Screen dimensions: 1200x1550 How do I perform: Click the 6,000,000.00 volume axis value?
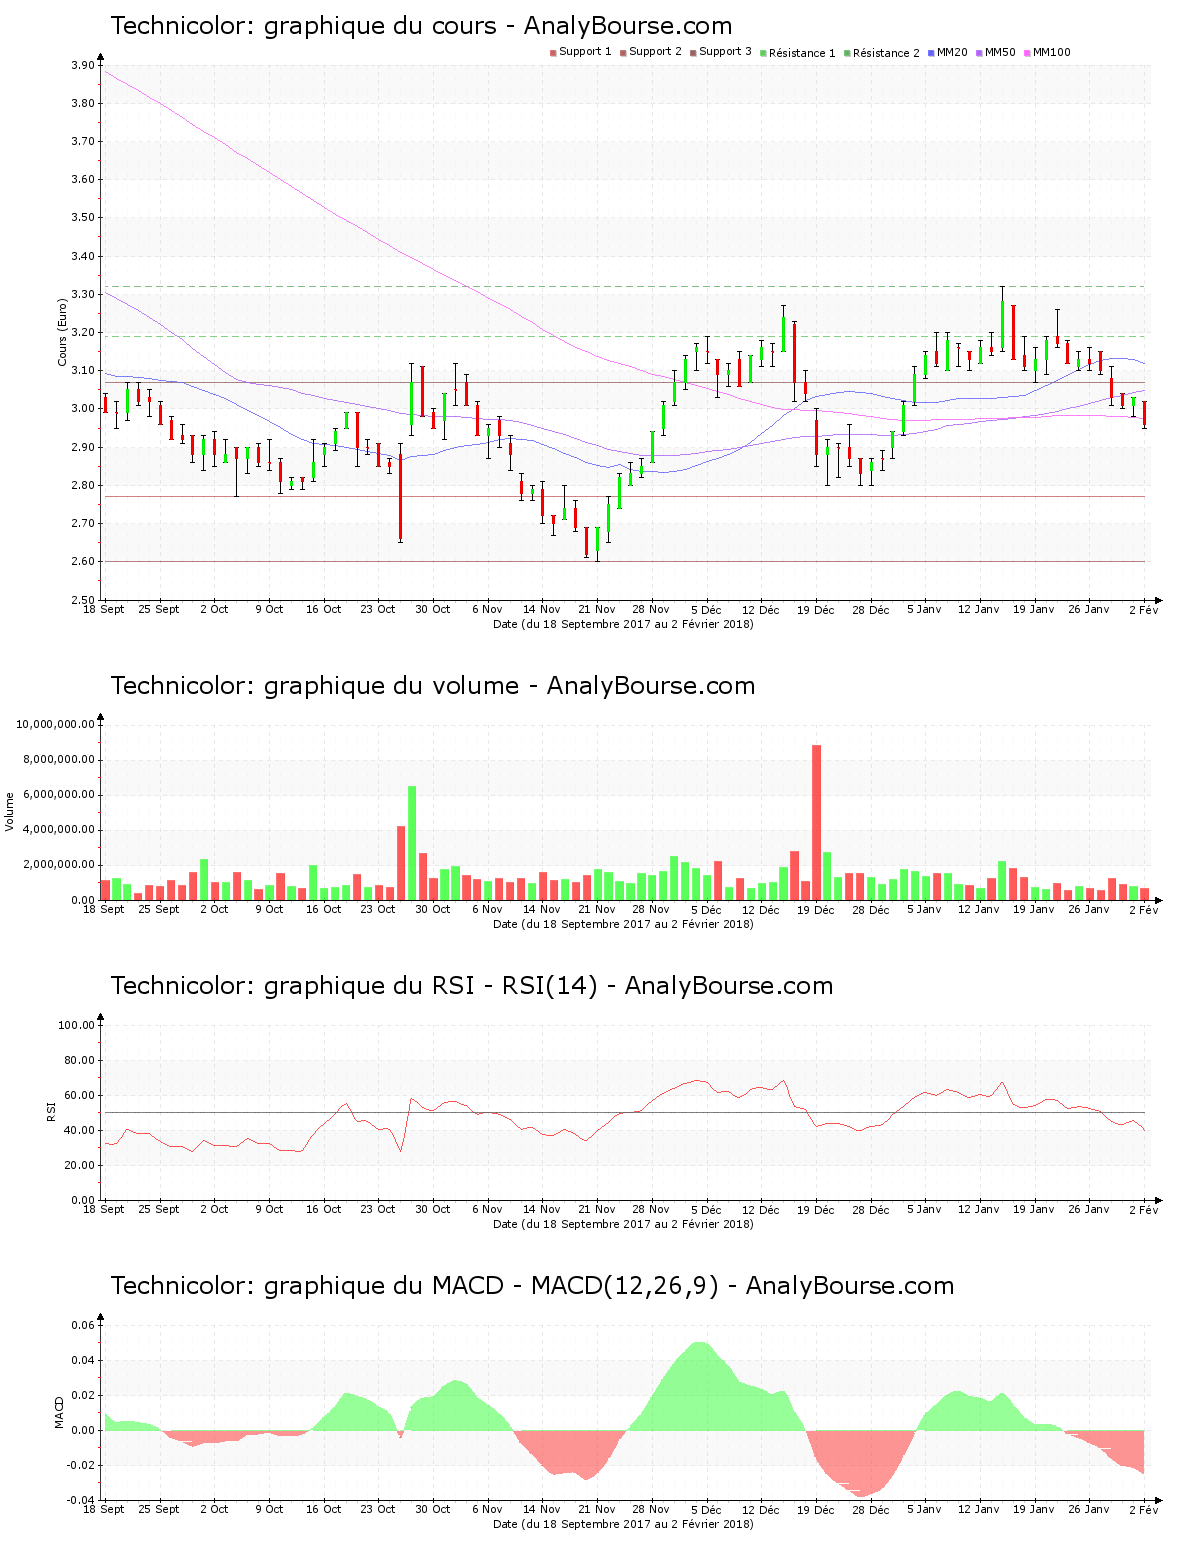pyautogui.click(x=58, y=794)
